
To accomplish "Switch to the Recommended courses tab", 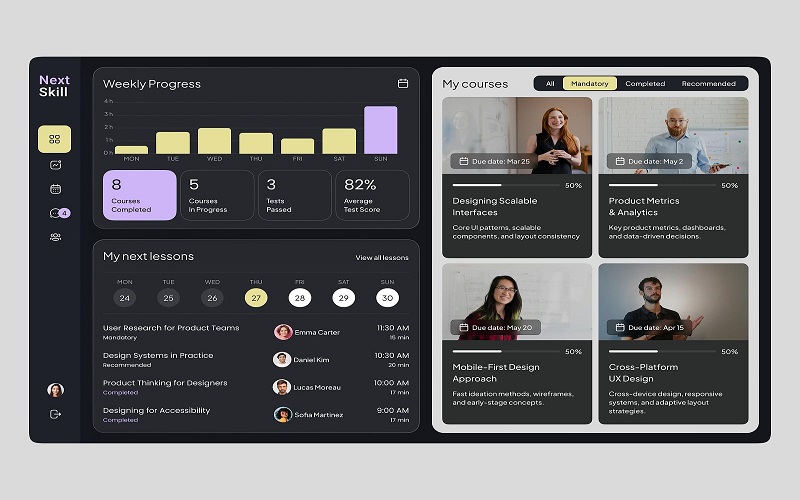I will pos(708,83).
